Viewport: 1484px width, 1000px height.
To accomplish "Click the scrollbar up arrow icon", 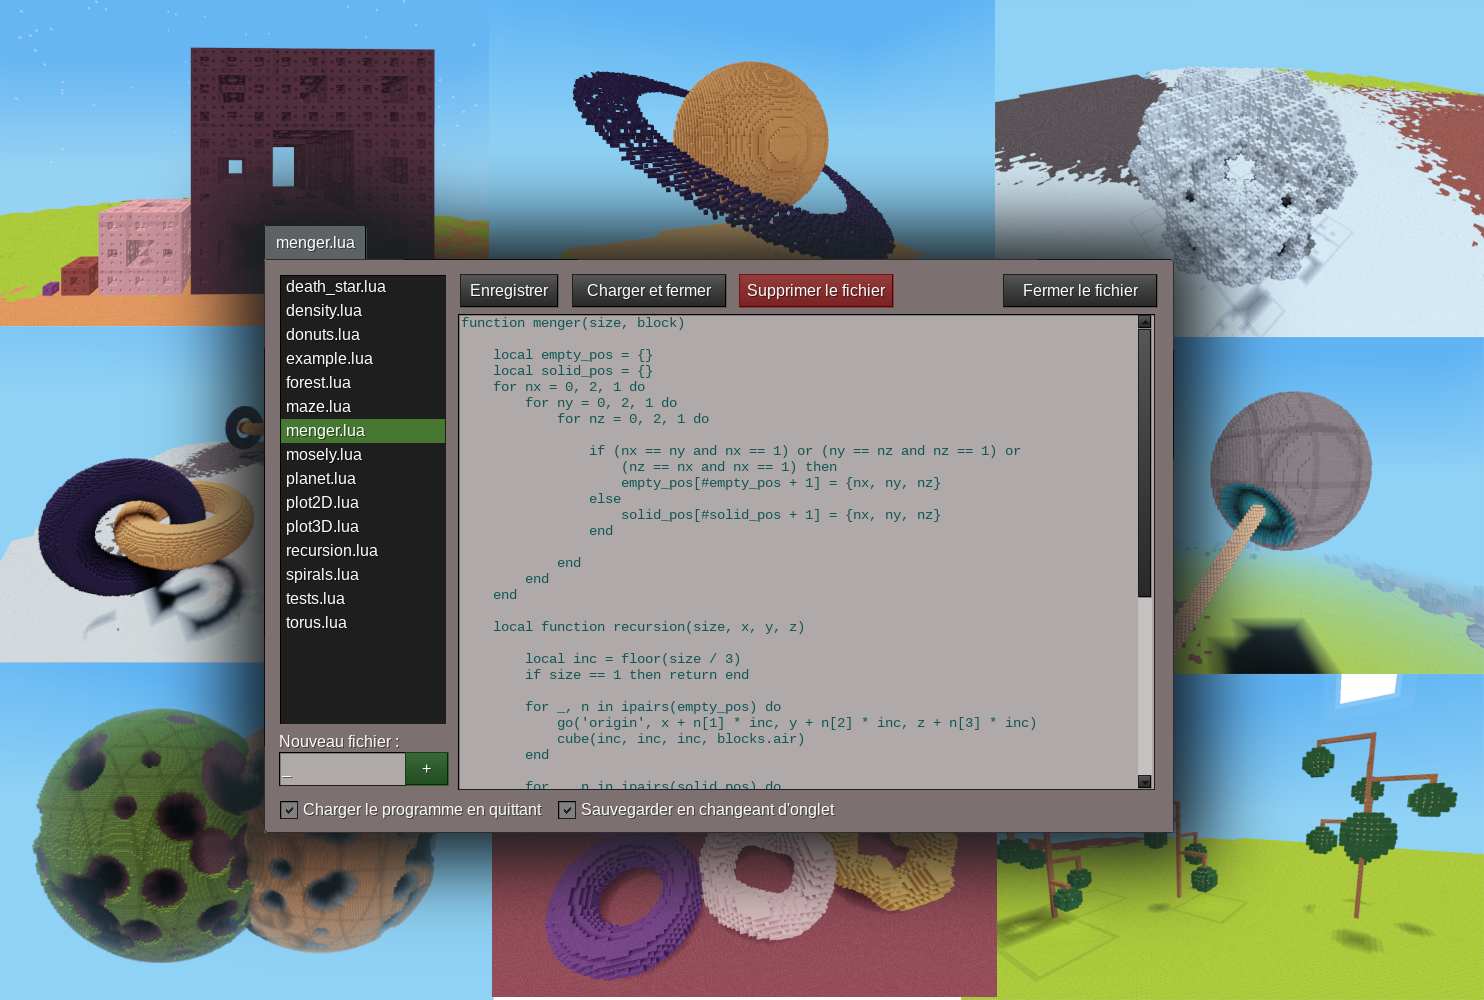I will 1144,321.
